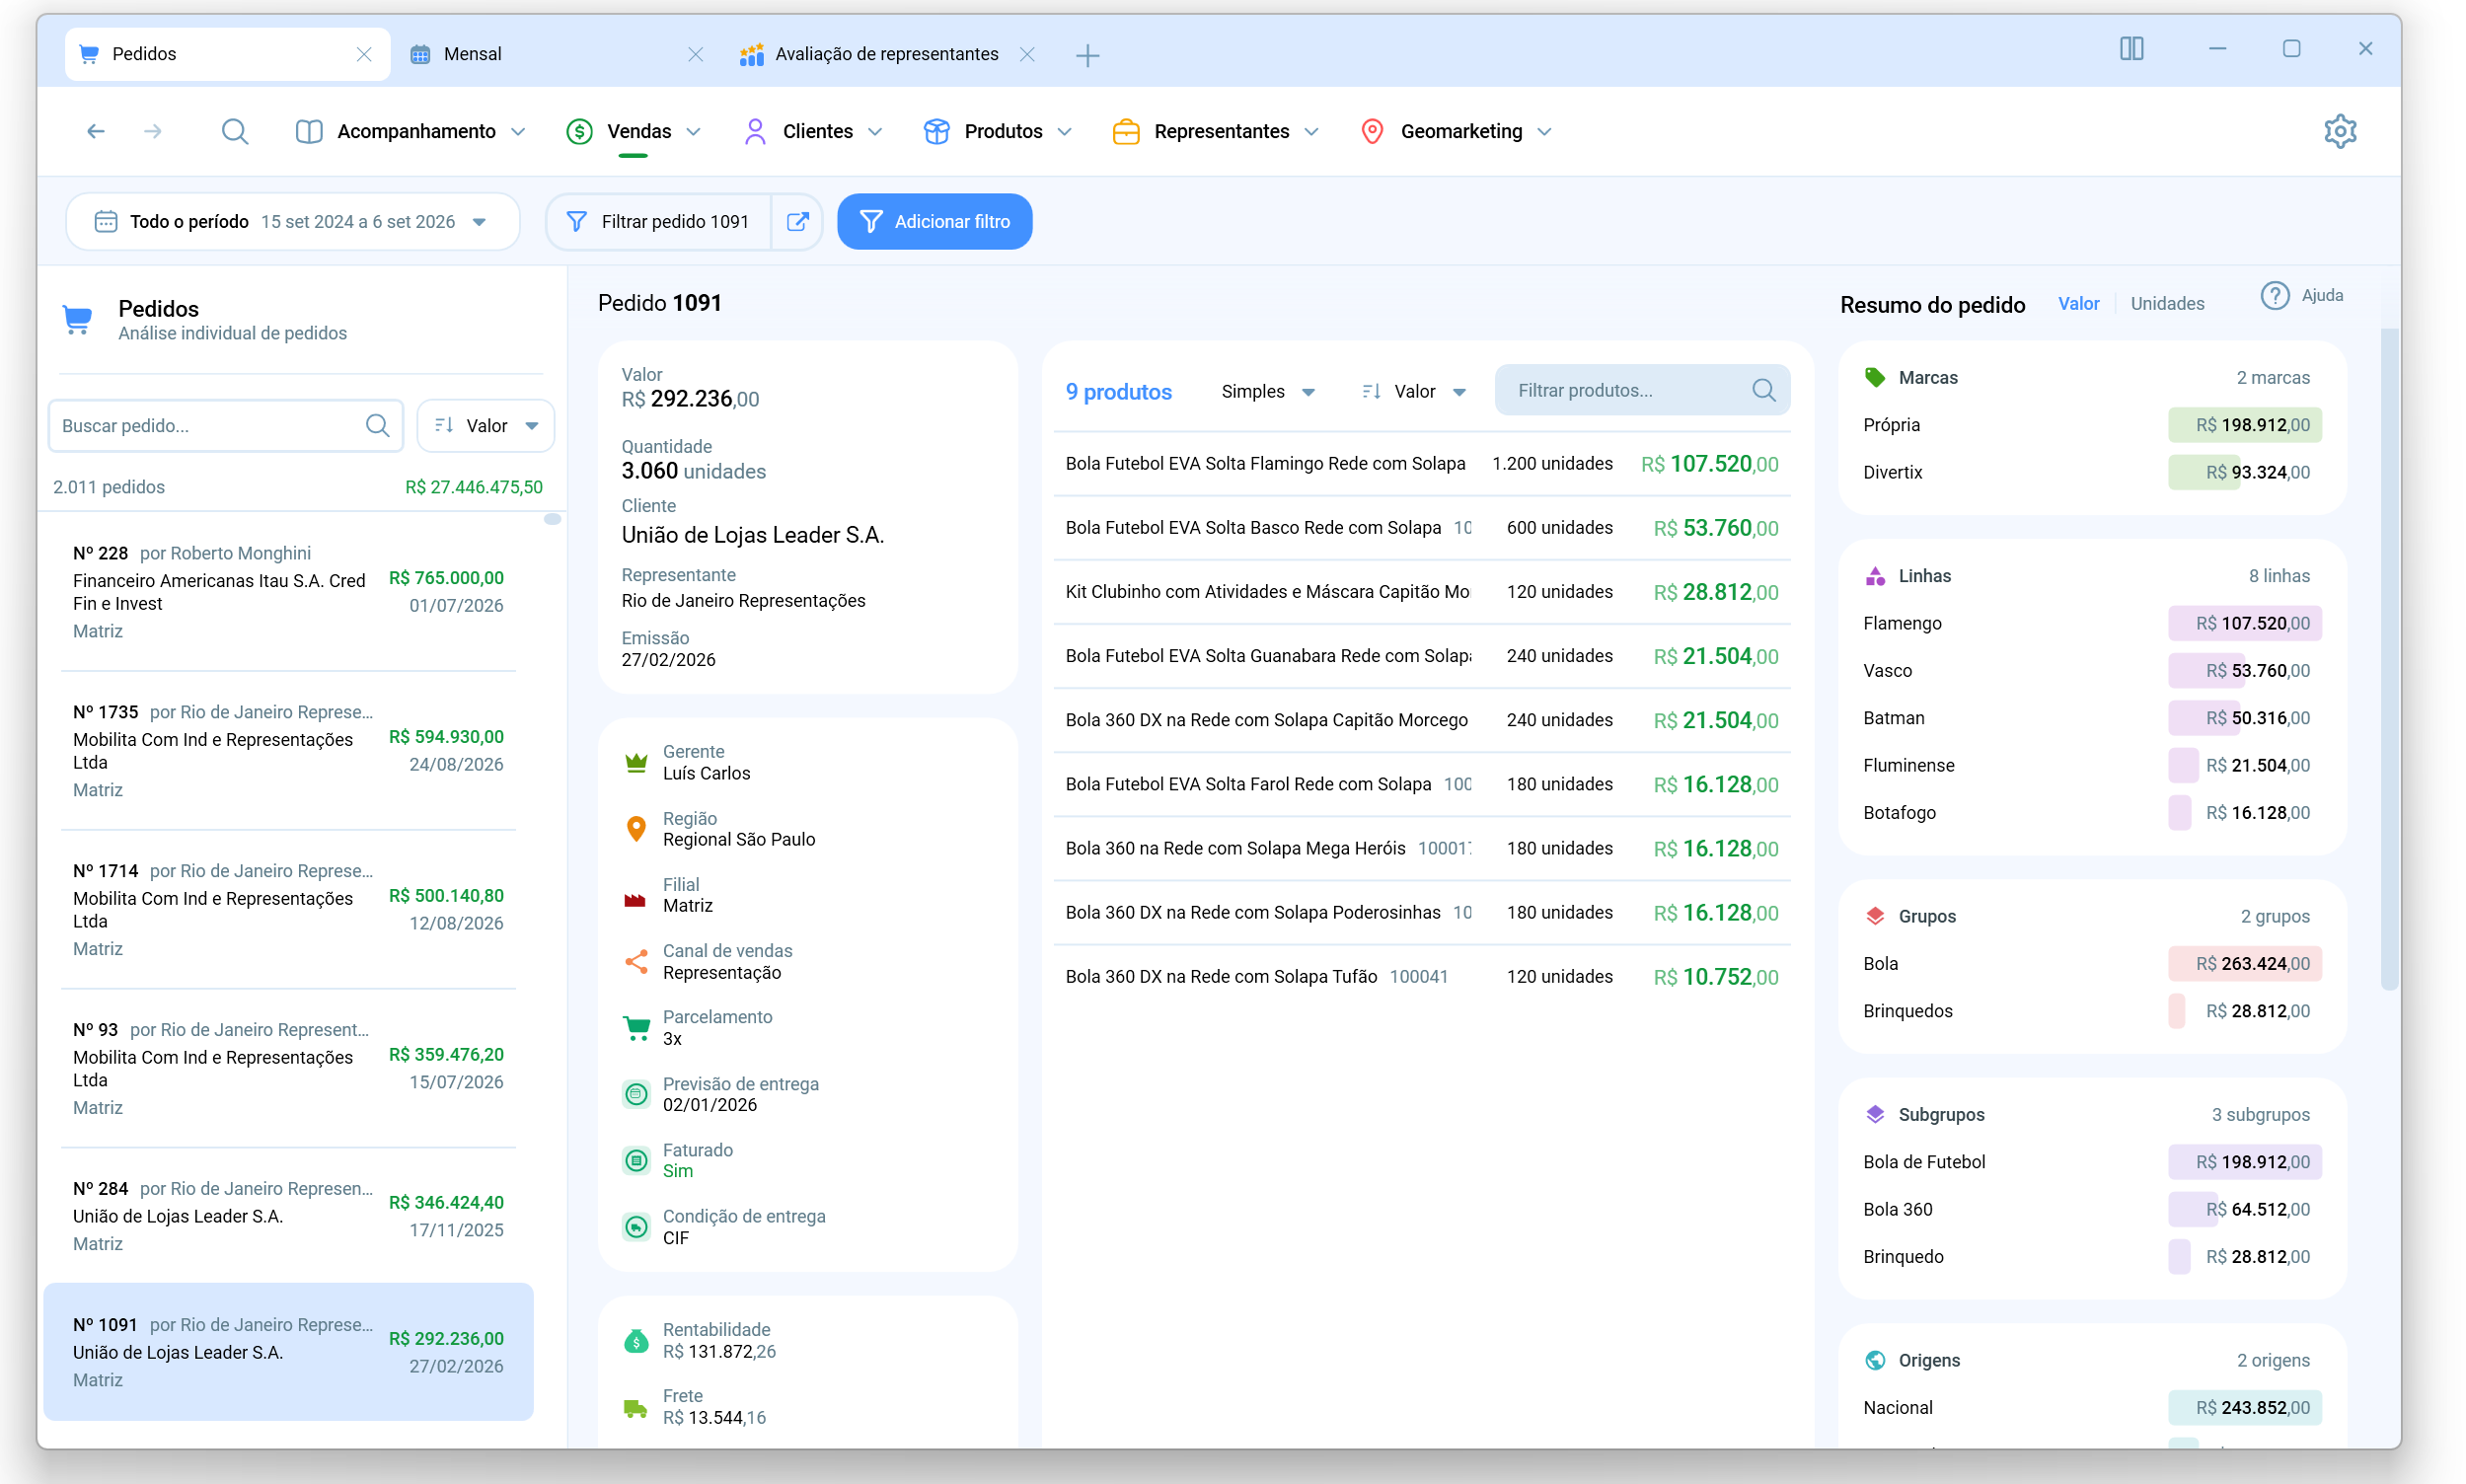
Task: Switch order summary to Unidades
Action: click(x=2165, y=303)
